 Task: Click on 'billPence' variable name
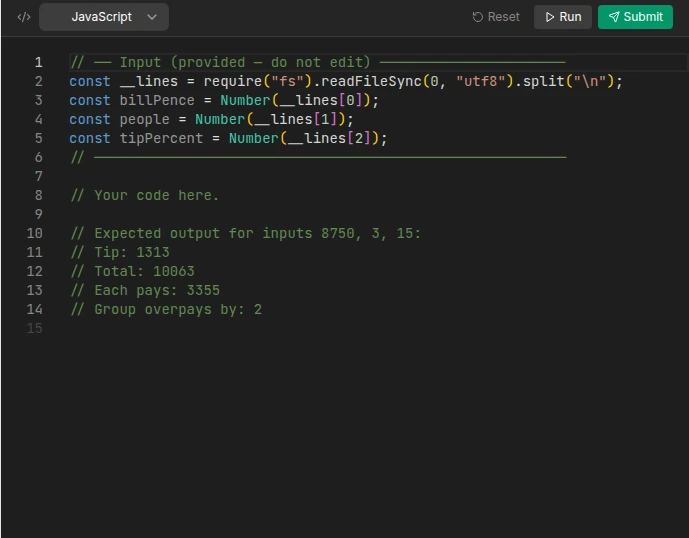tap(157, 100)
